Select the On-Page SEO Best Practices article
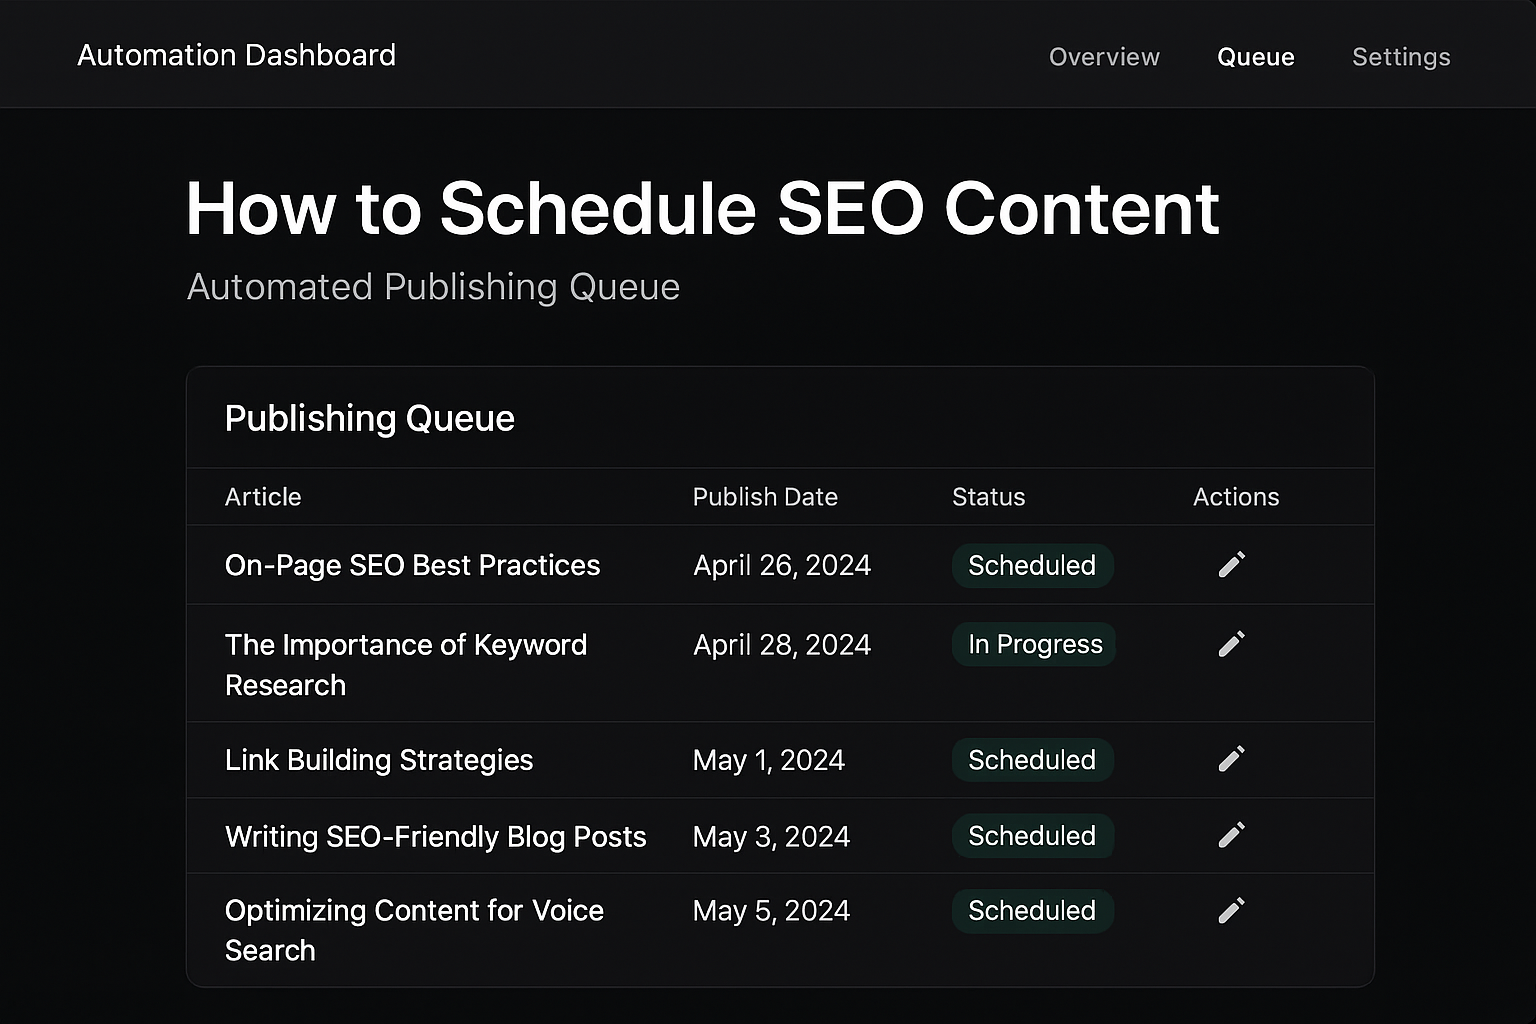1536x1024 pixels. tap(412, 565)
